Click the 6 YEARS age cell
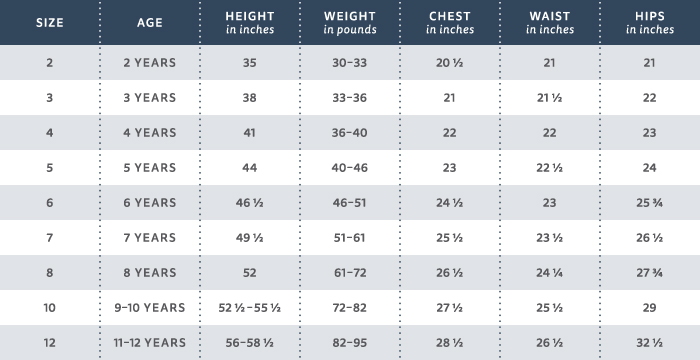 click(x=150, y=203)
